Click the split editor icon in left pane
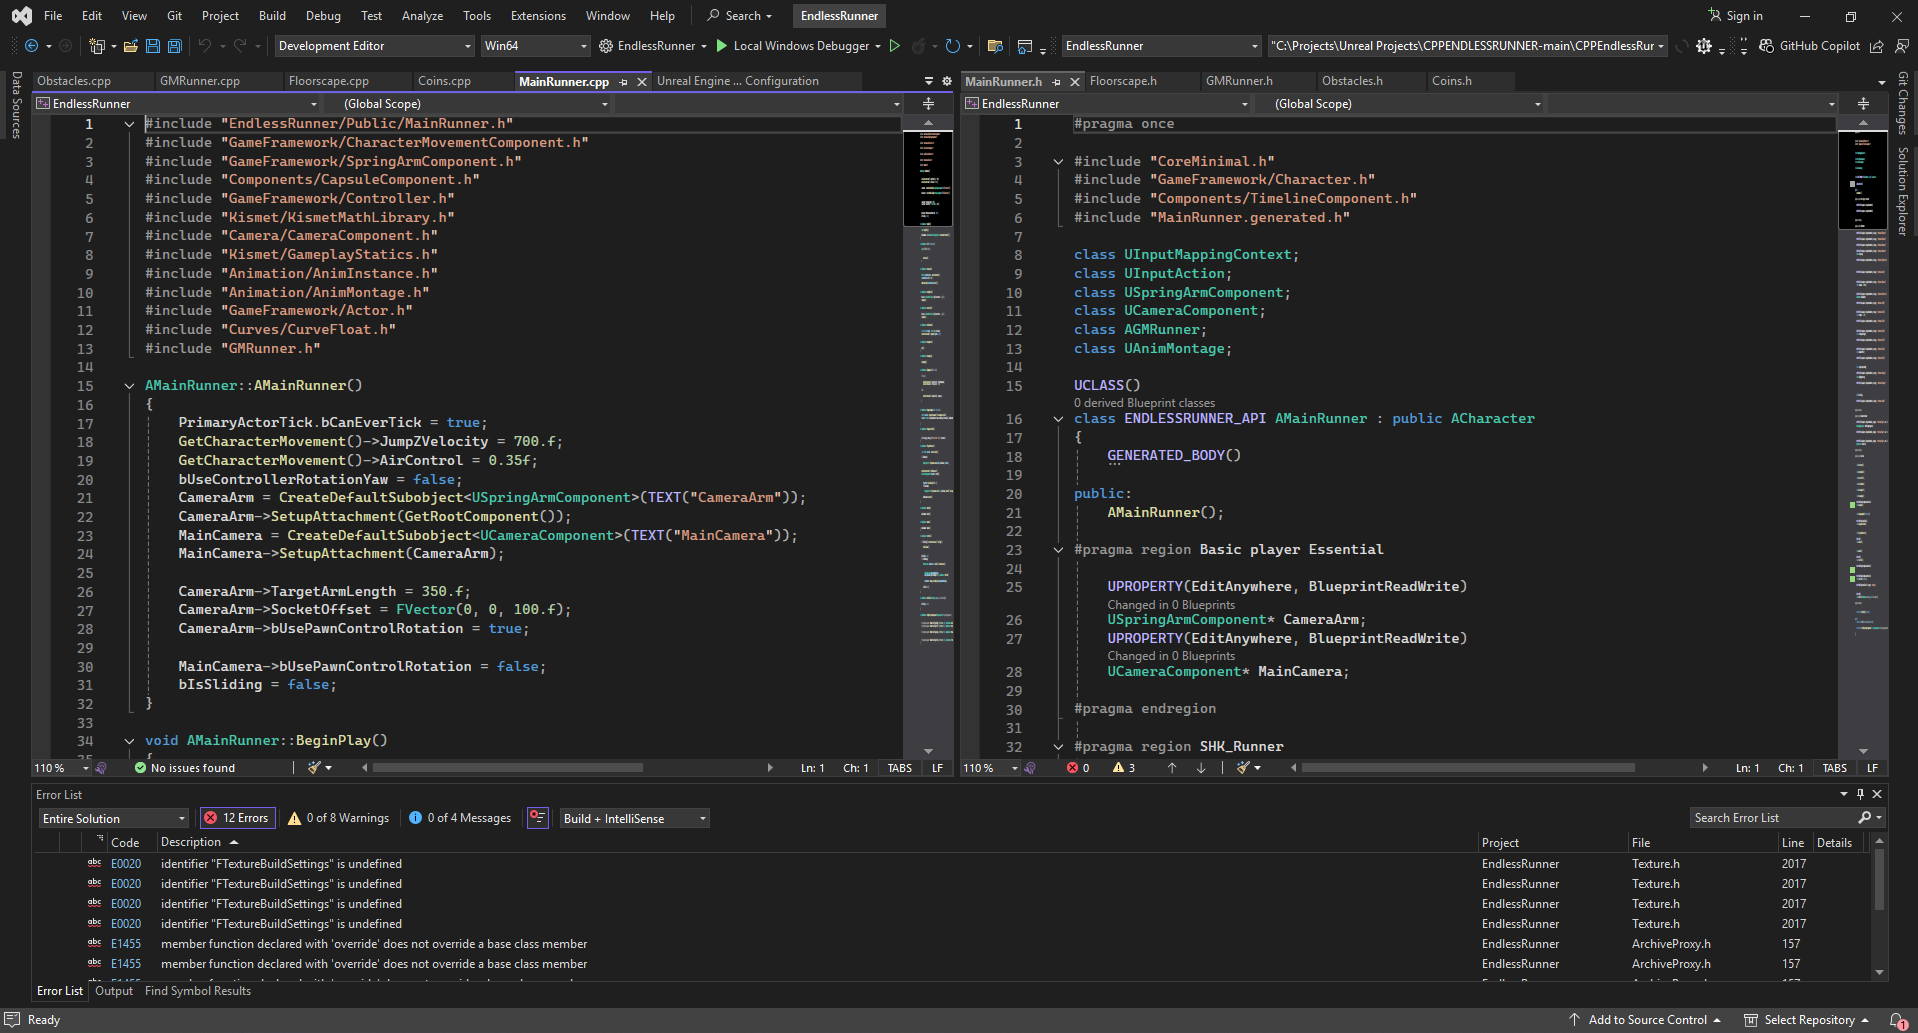 tap(928, 104)
